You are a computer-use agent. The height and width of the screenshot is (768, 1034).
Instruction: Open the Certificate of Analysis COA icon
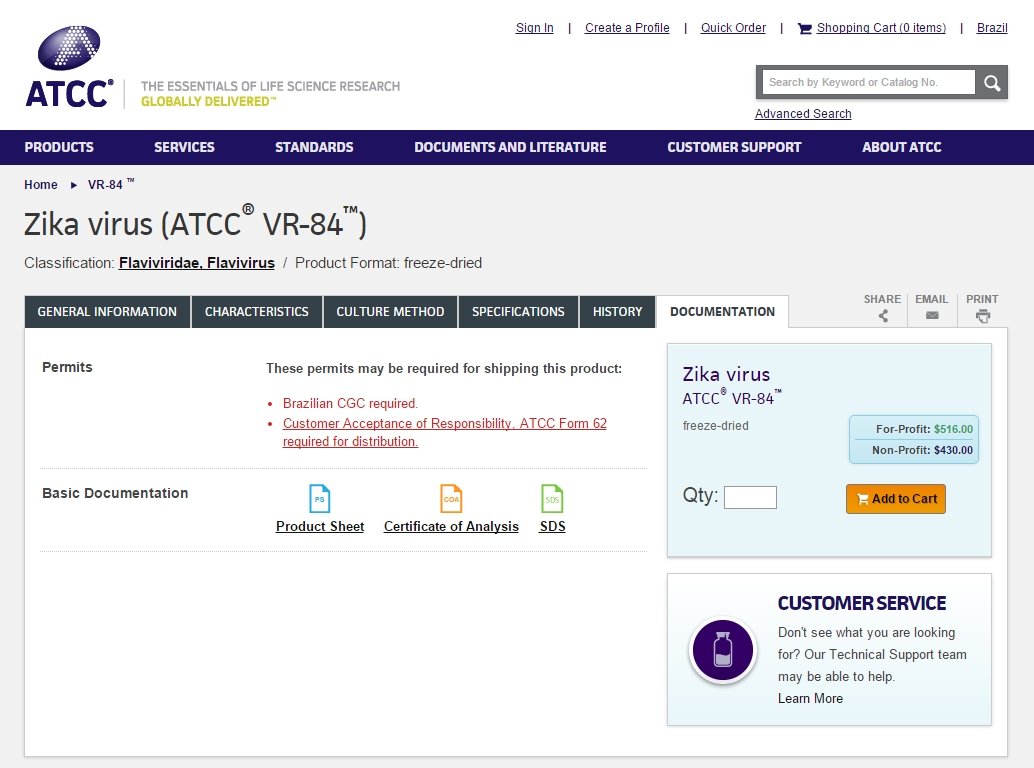(451, 498)
